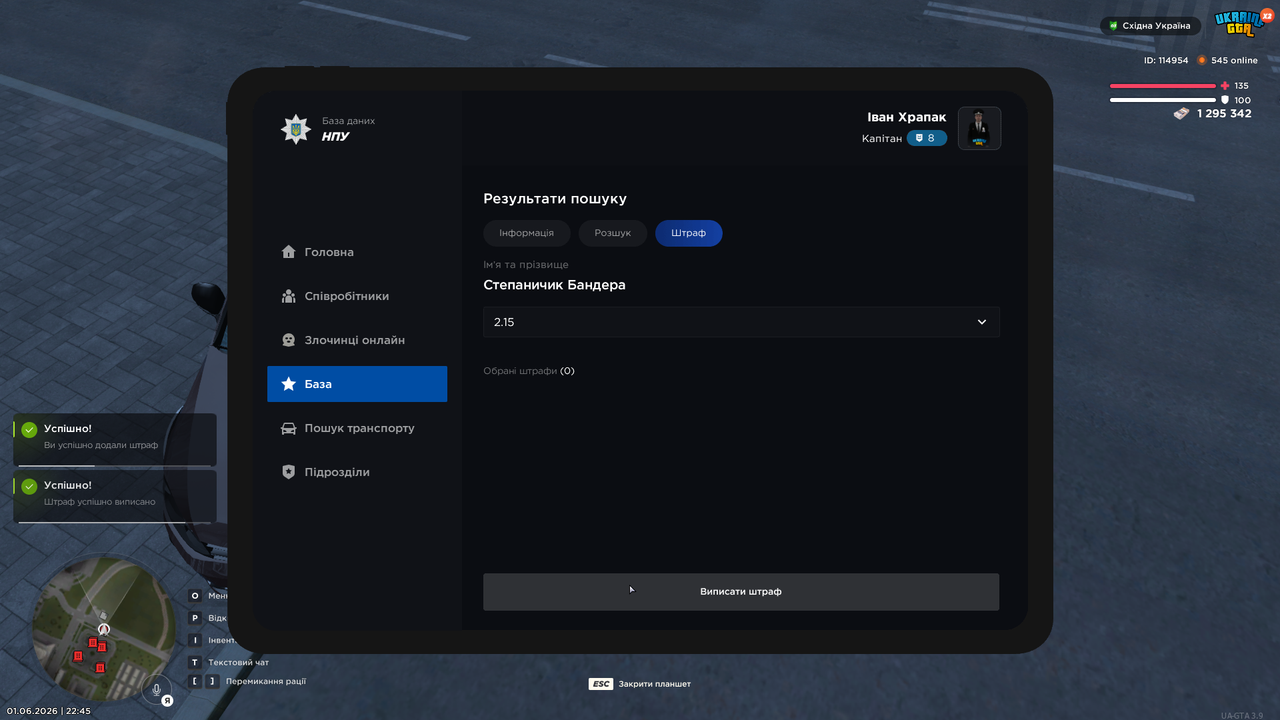The height and width of the screenshot is (720, 1280).
Task: Click the people icon beside Співробітники
Action: click(288, 296)
